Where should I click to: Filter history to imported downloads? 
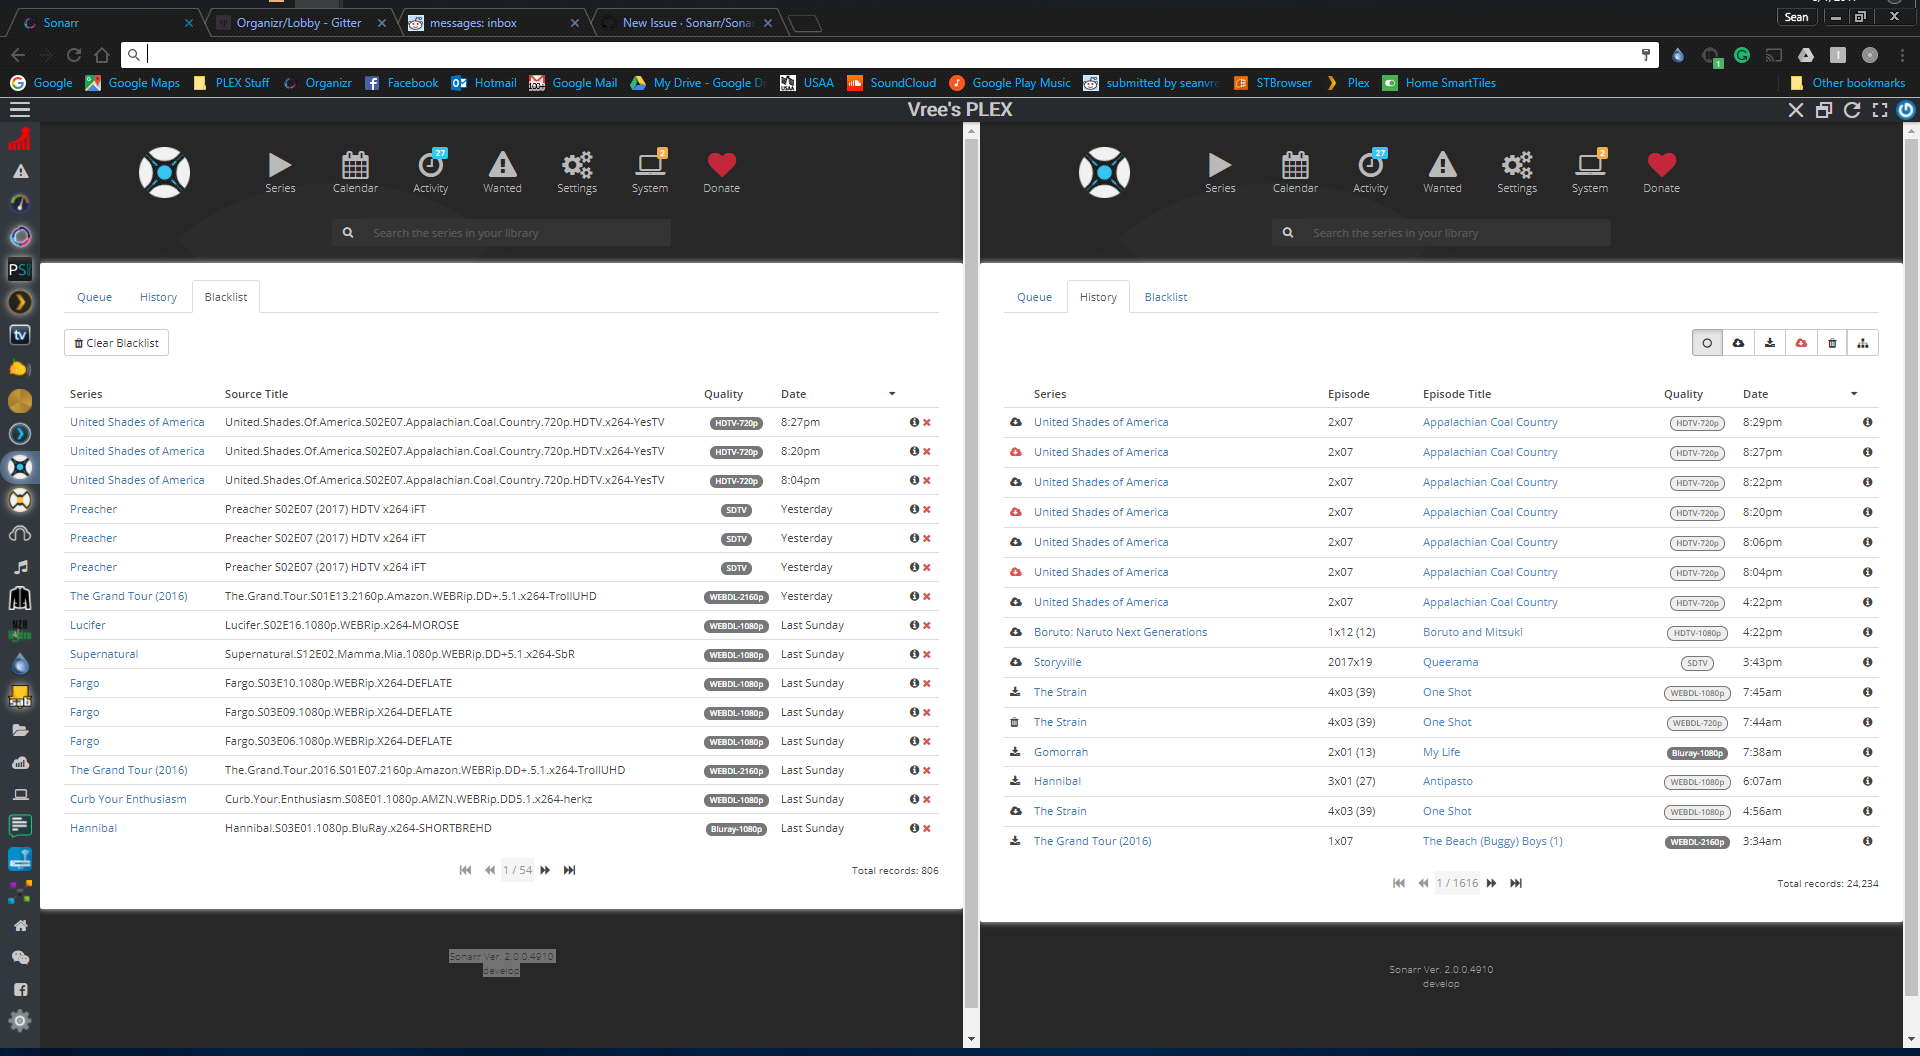pos(1770,343)
